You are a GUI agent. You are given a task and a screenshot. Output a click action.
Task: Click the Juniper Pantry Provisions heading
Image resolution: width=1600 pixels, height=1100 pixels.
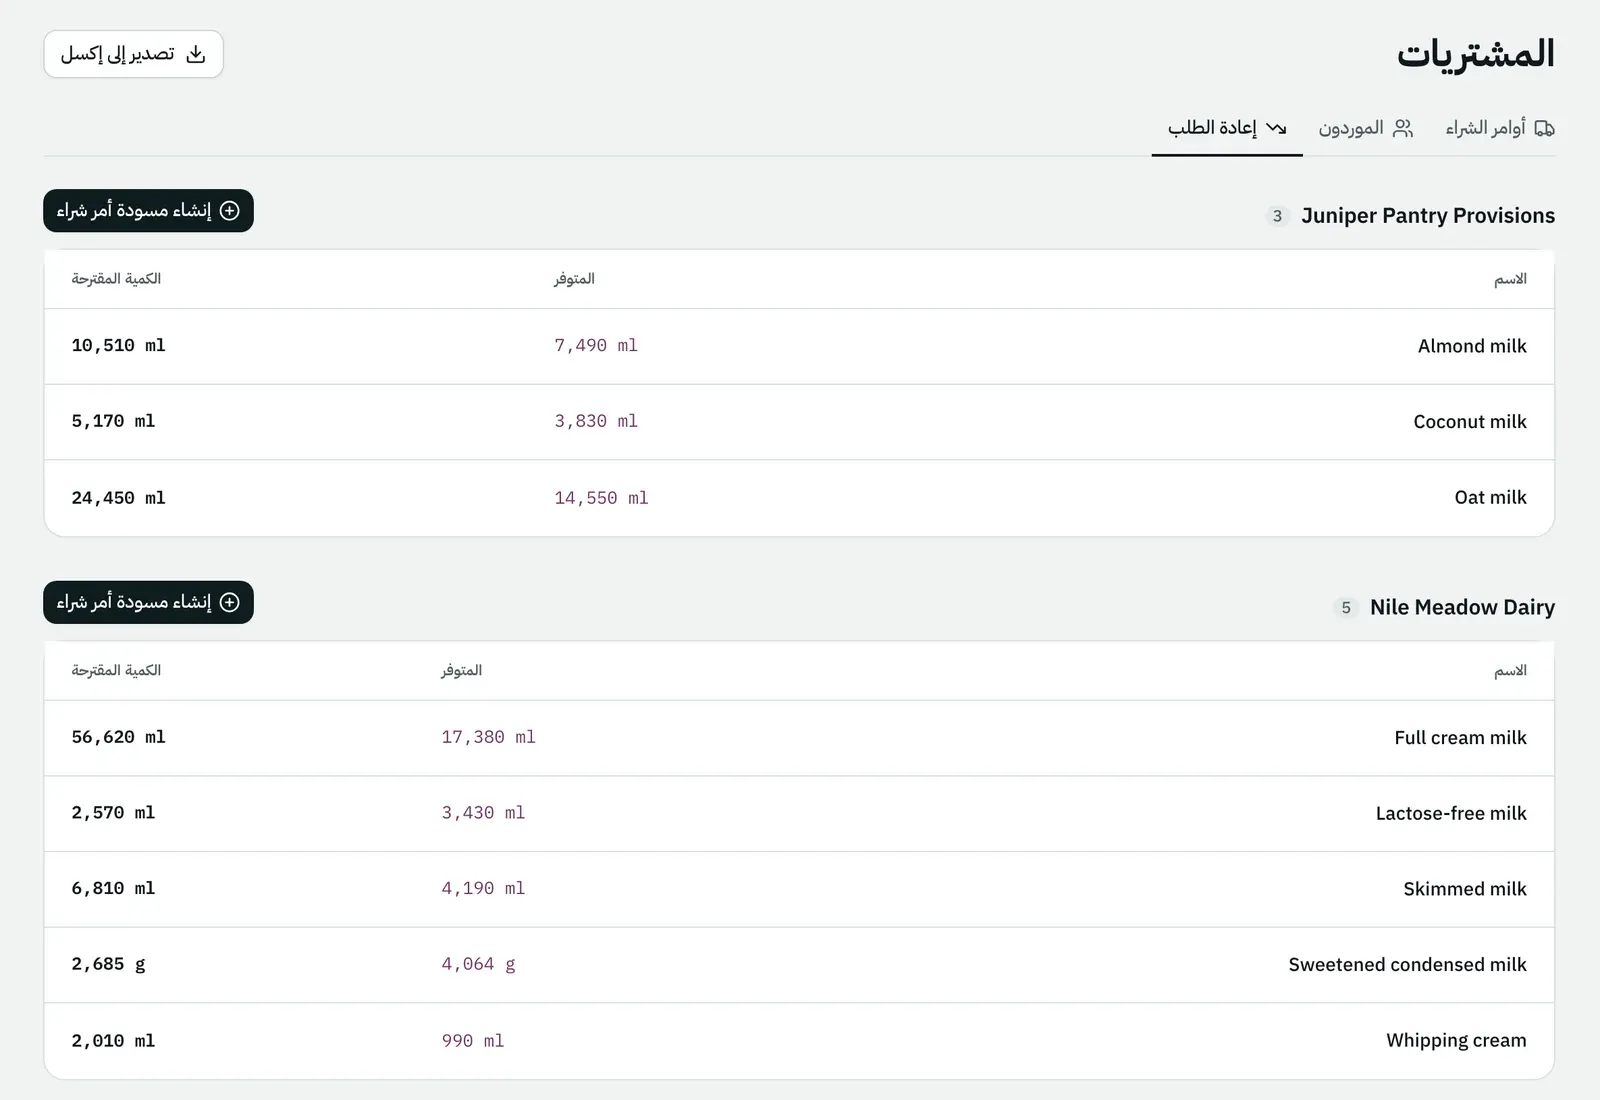[x=1428, y=216]
